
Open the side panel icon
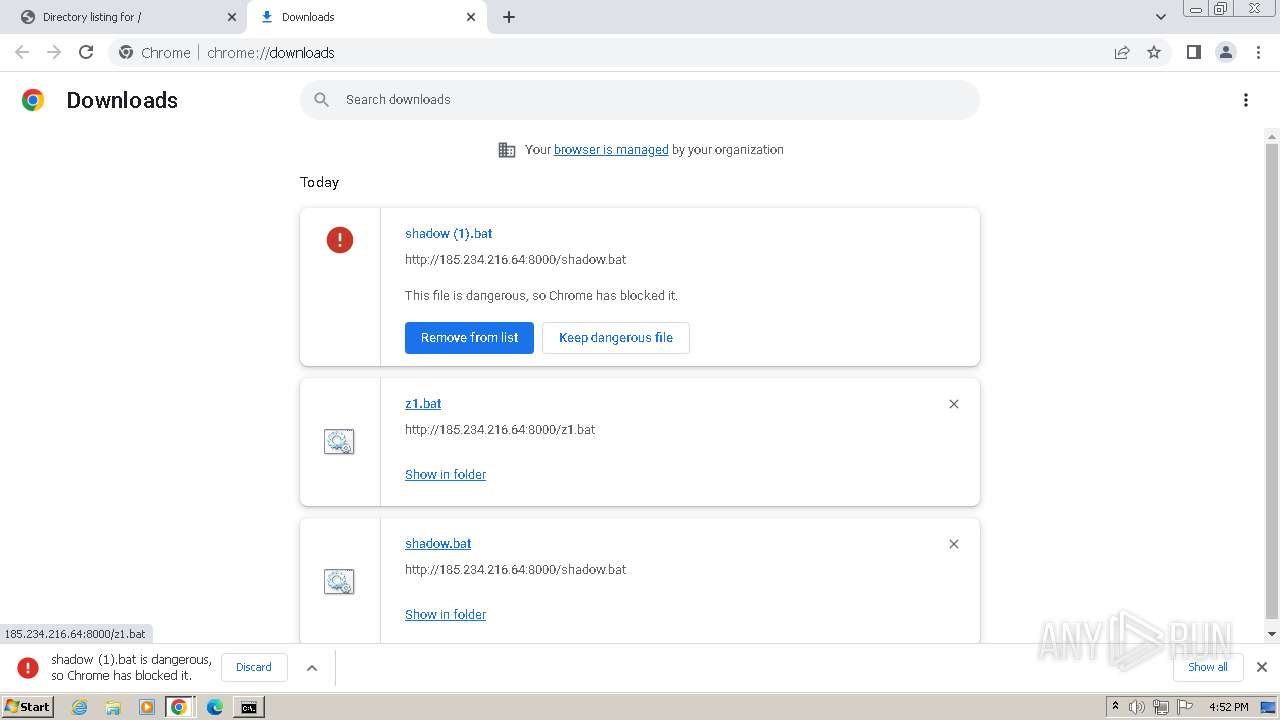[x=1193, y=52]
